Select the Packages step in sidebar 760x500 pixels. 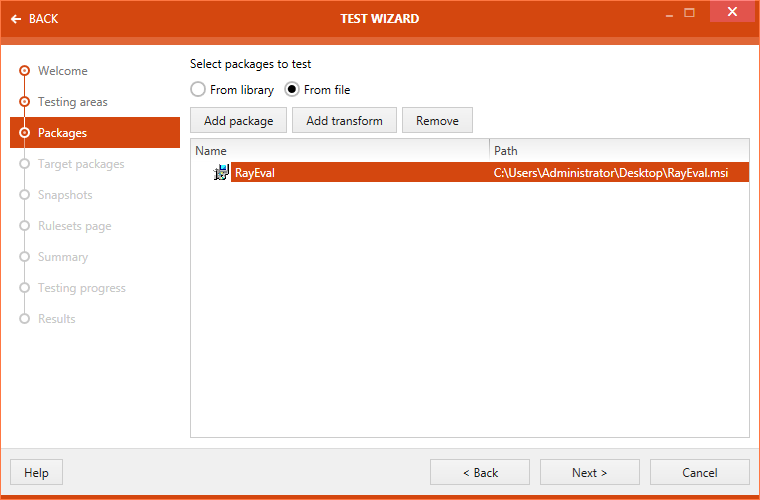pos(95,132)
